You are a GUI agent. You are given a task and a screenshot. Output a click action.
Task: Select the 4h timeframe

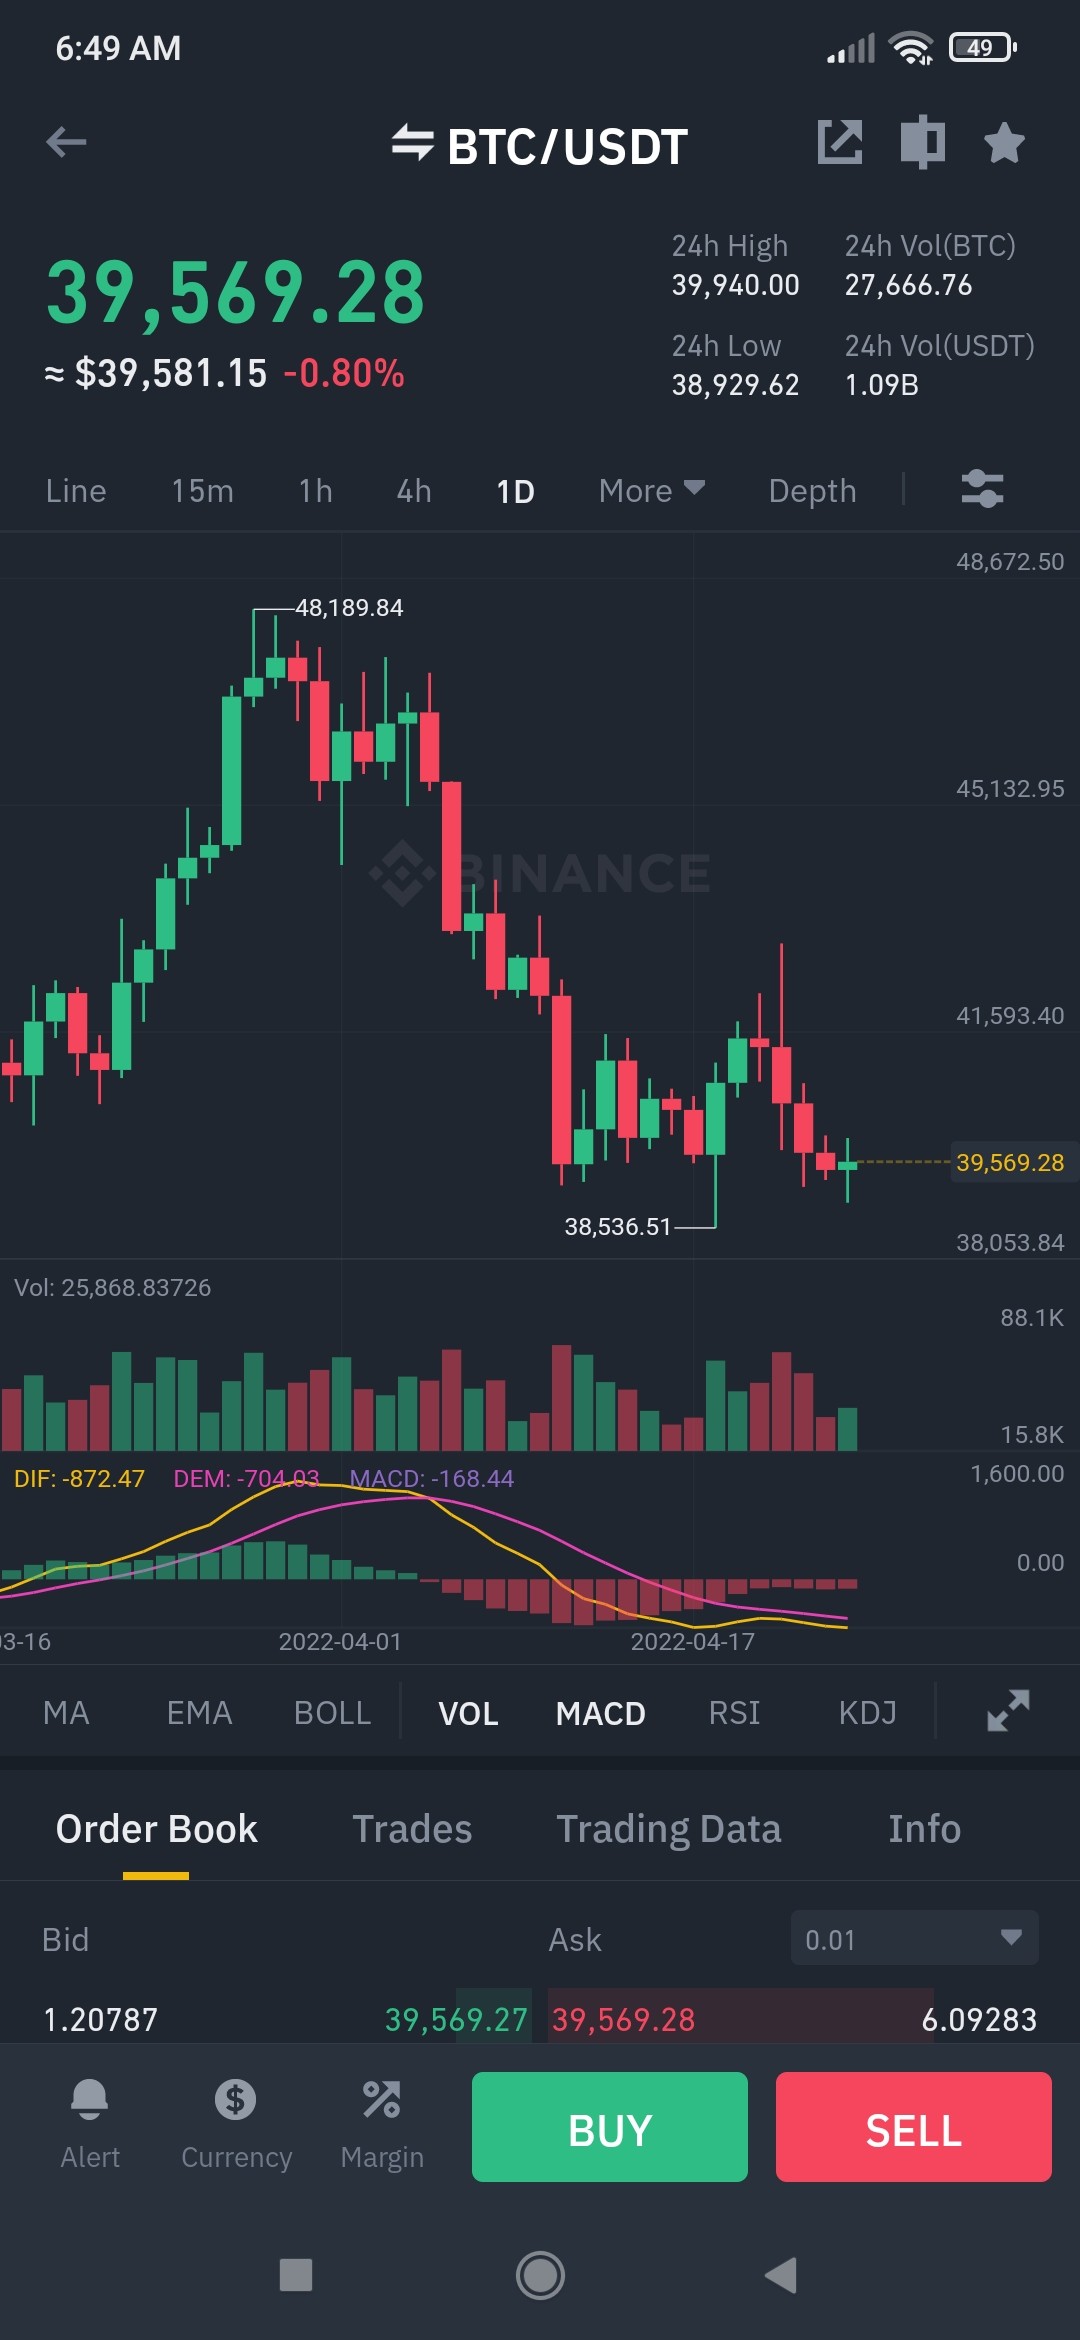click(x=414, y=491)
